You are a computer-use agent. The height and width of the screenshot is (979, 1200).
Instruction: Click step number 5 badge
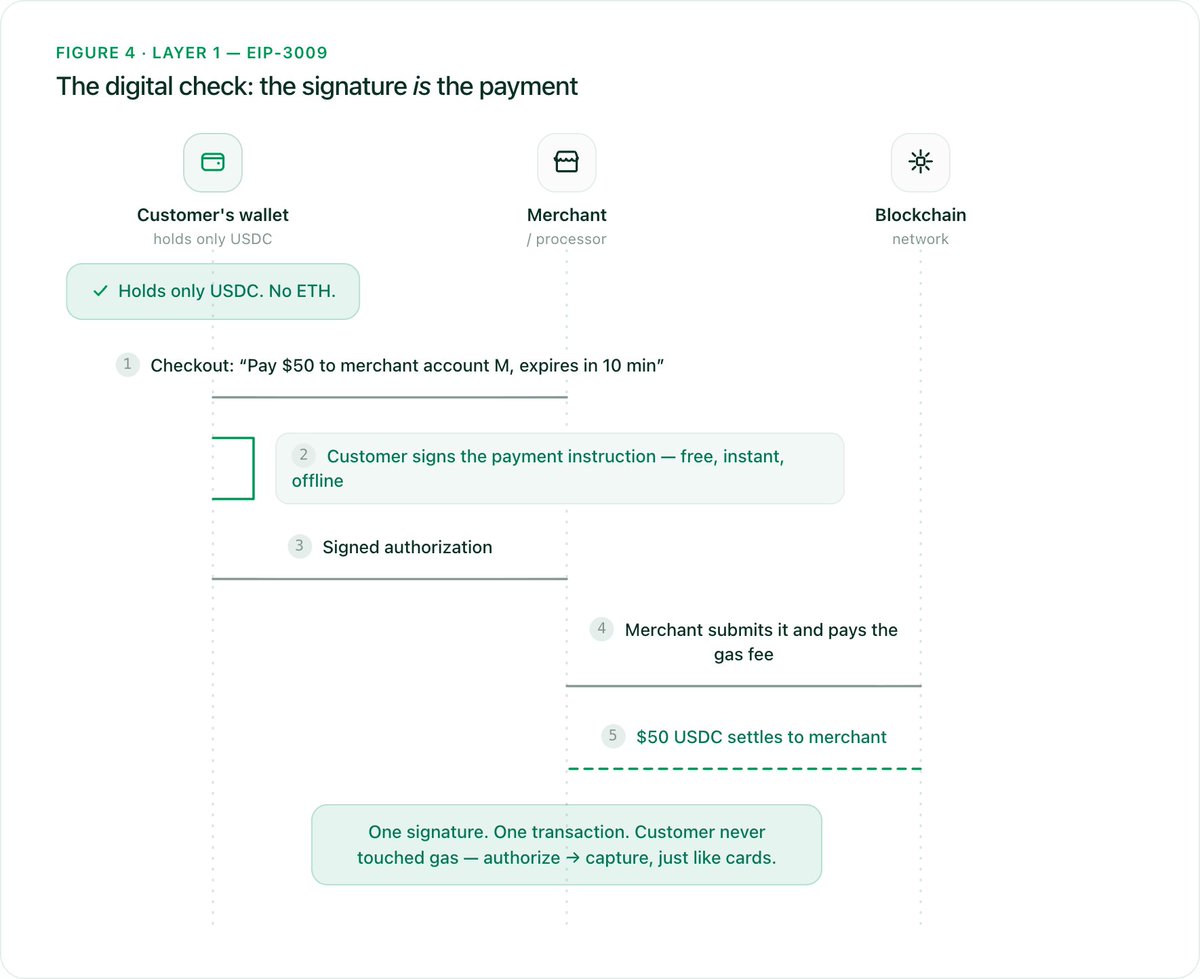click(614, 736)
